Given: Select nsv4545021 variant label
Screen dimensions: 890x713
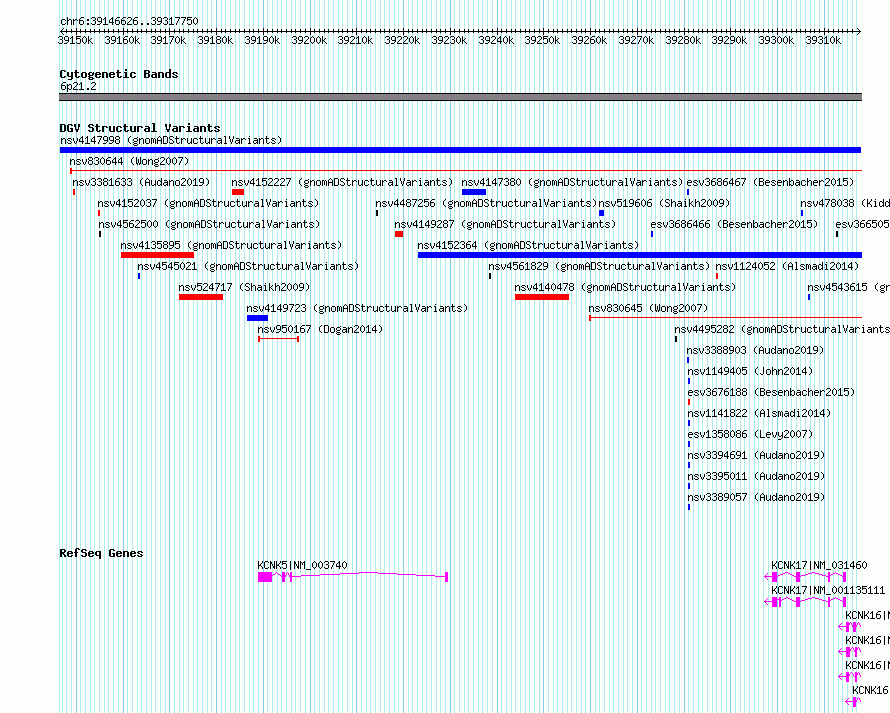Looking at the screenshot, I should tap(248, 266).
